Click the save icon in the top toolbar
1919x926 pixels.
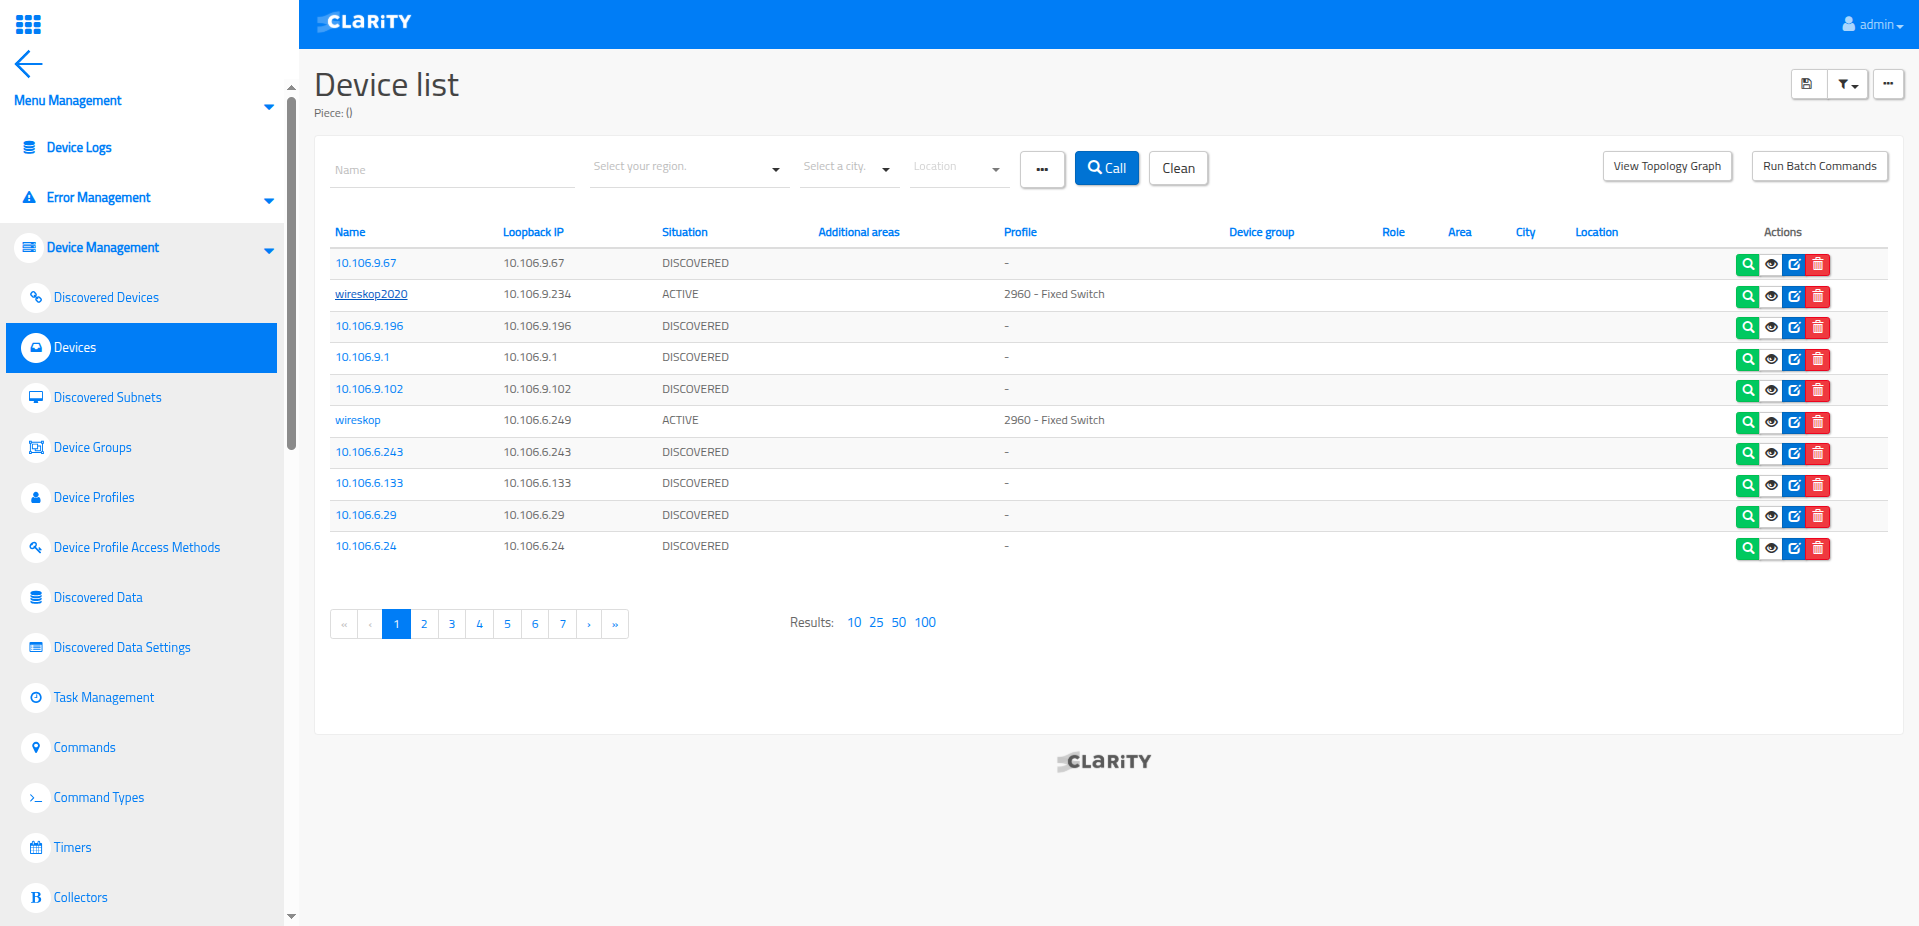pyautogui.click(x=1807, y=85)
